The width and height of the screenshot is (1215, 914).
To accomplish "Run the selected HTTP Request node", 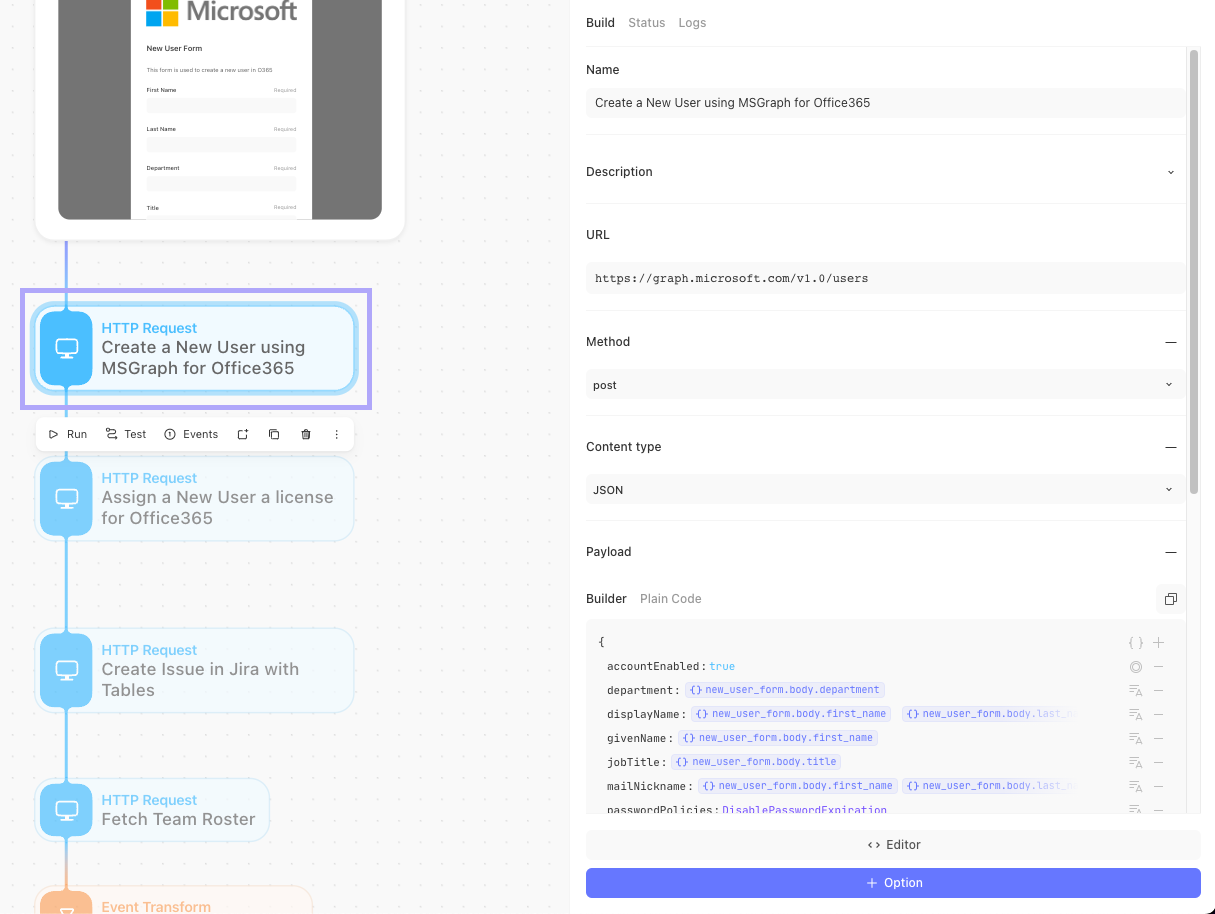I will click(x=68, y=434).
